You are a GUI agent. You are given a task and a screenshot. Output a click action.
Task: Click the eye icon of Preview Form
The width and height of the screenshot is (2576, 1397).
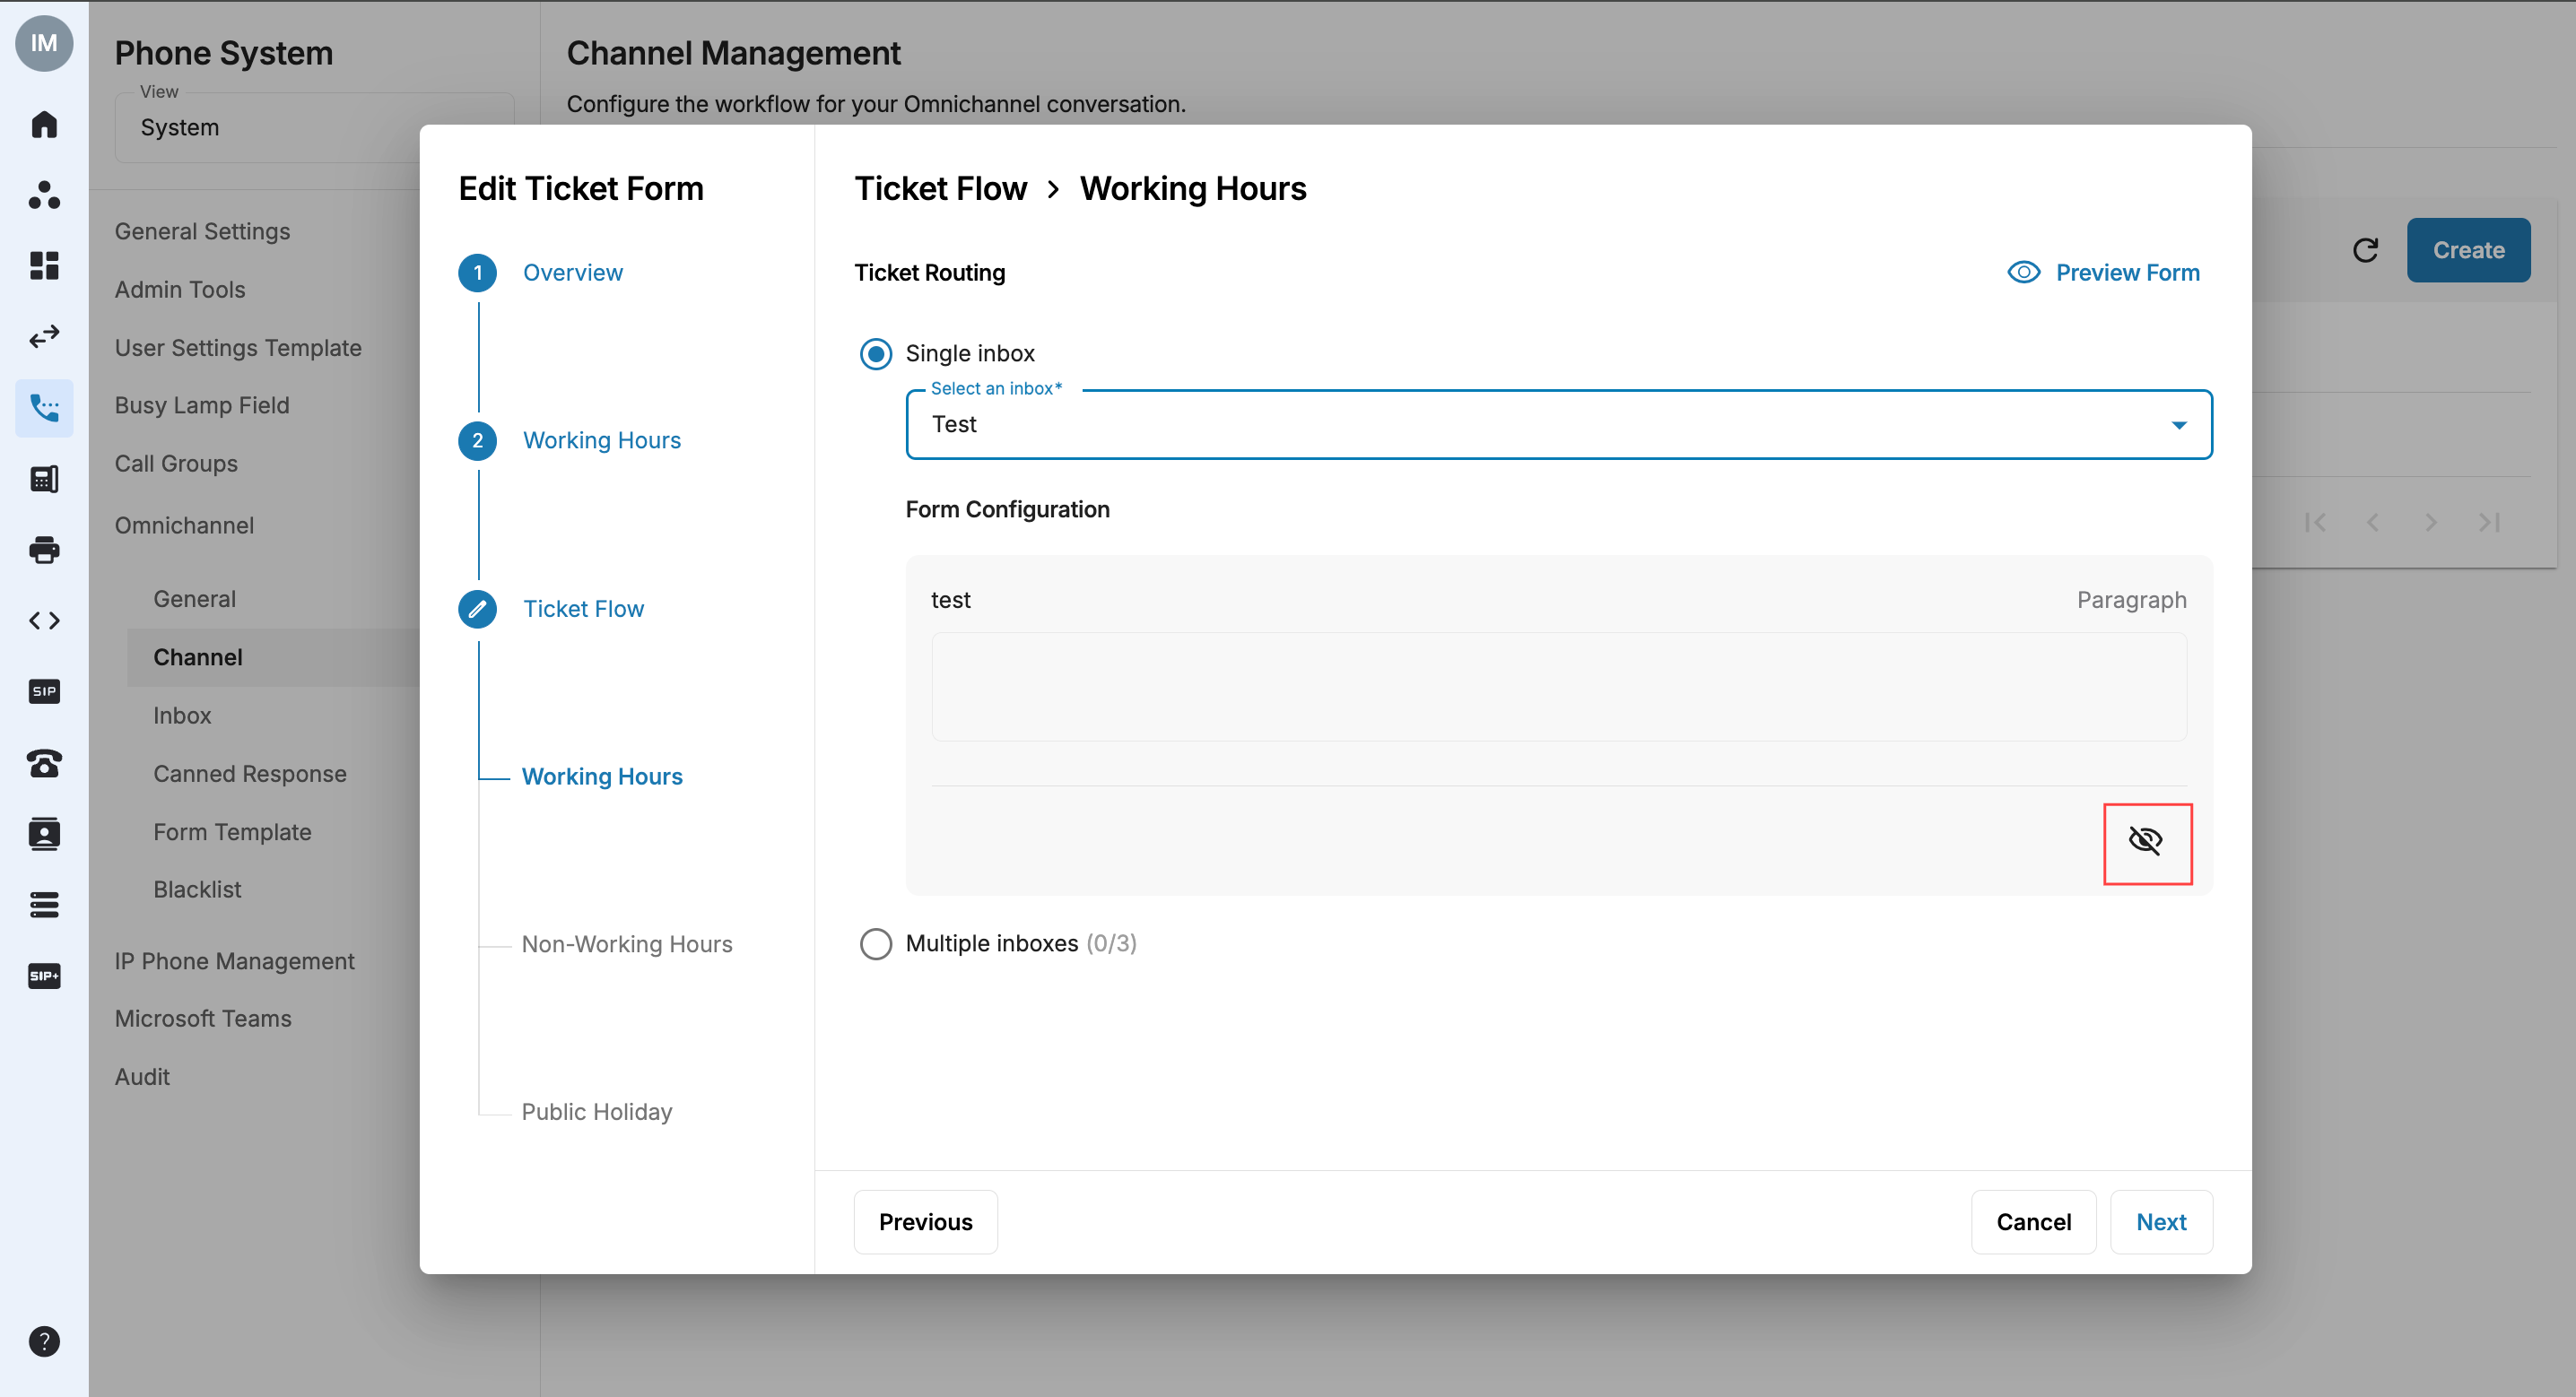[x=2023, y=272]
